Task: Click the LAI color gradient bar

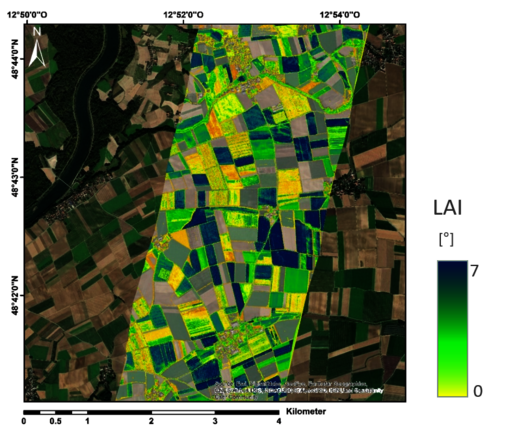Action: [452, 328]
